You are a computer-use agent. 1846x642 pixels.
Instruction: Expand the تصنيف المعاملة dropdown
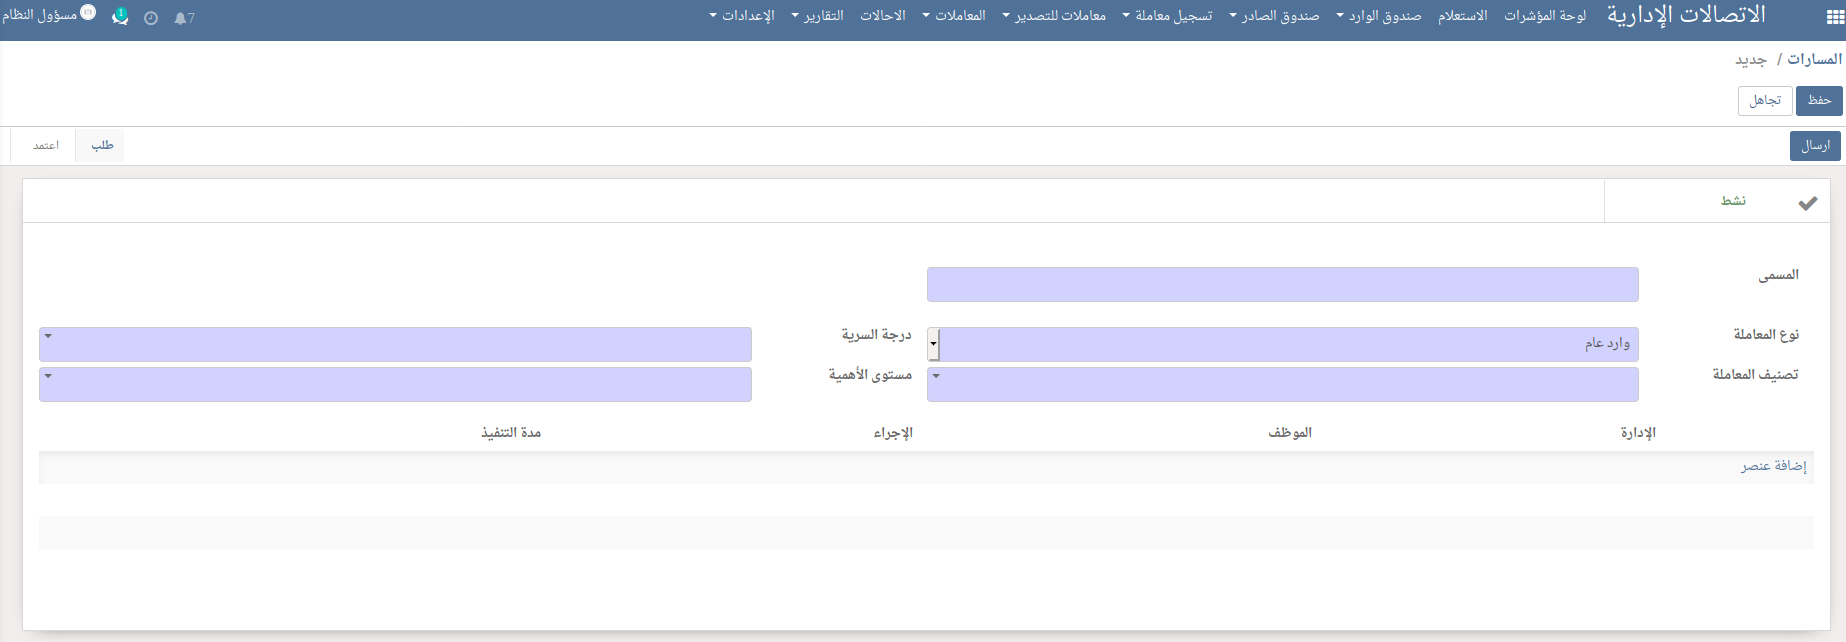(1283, 384)
